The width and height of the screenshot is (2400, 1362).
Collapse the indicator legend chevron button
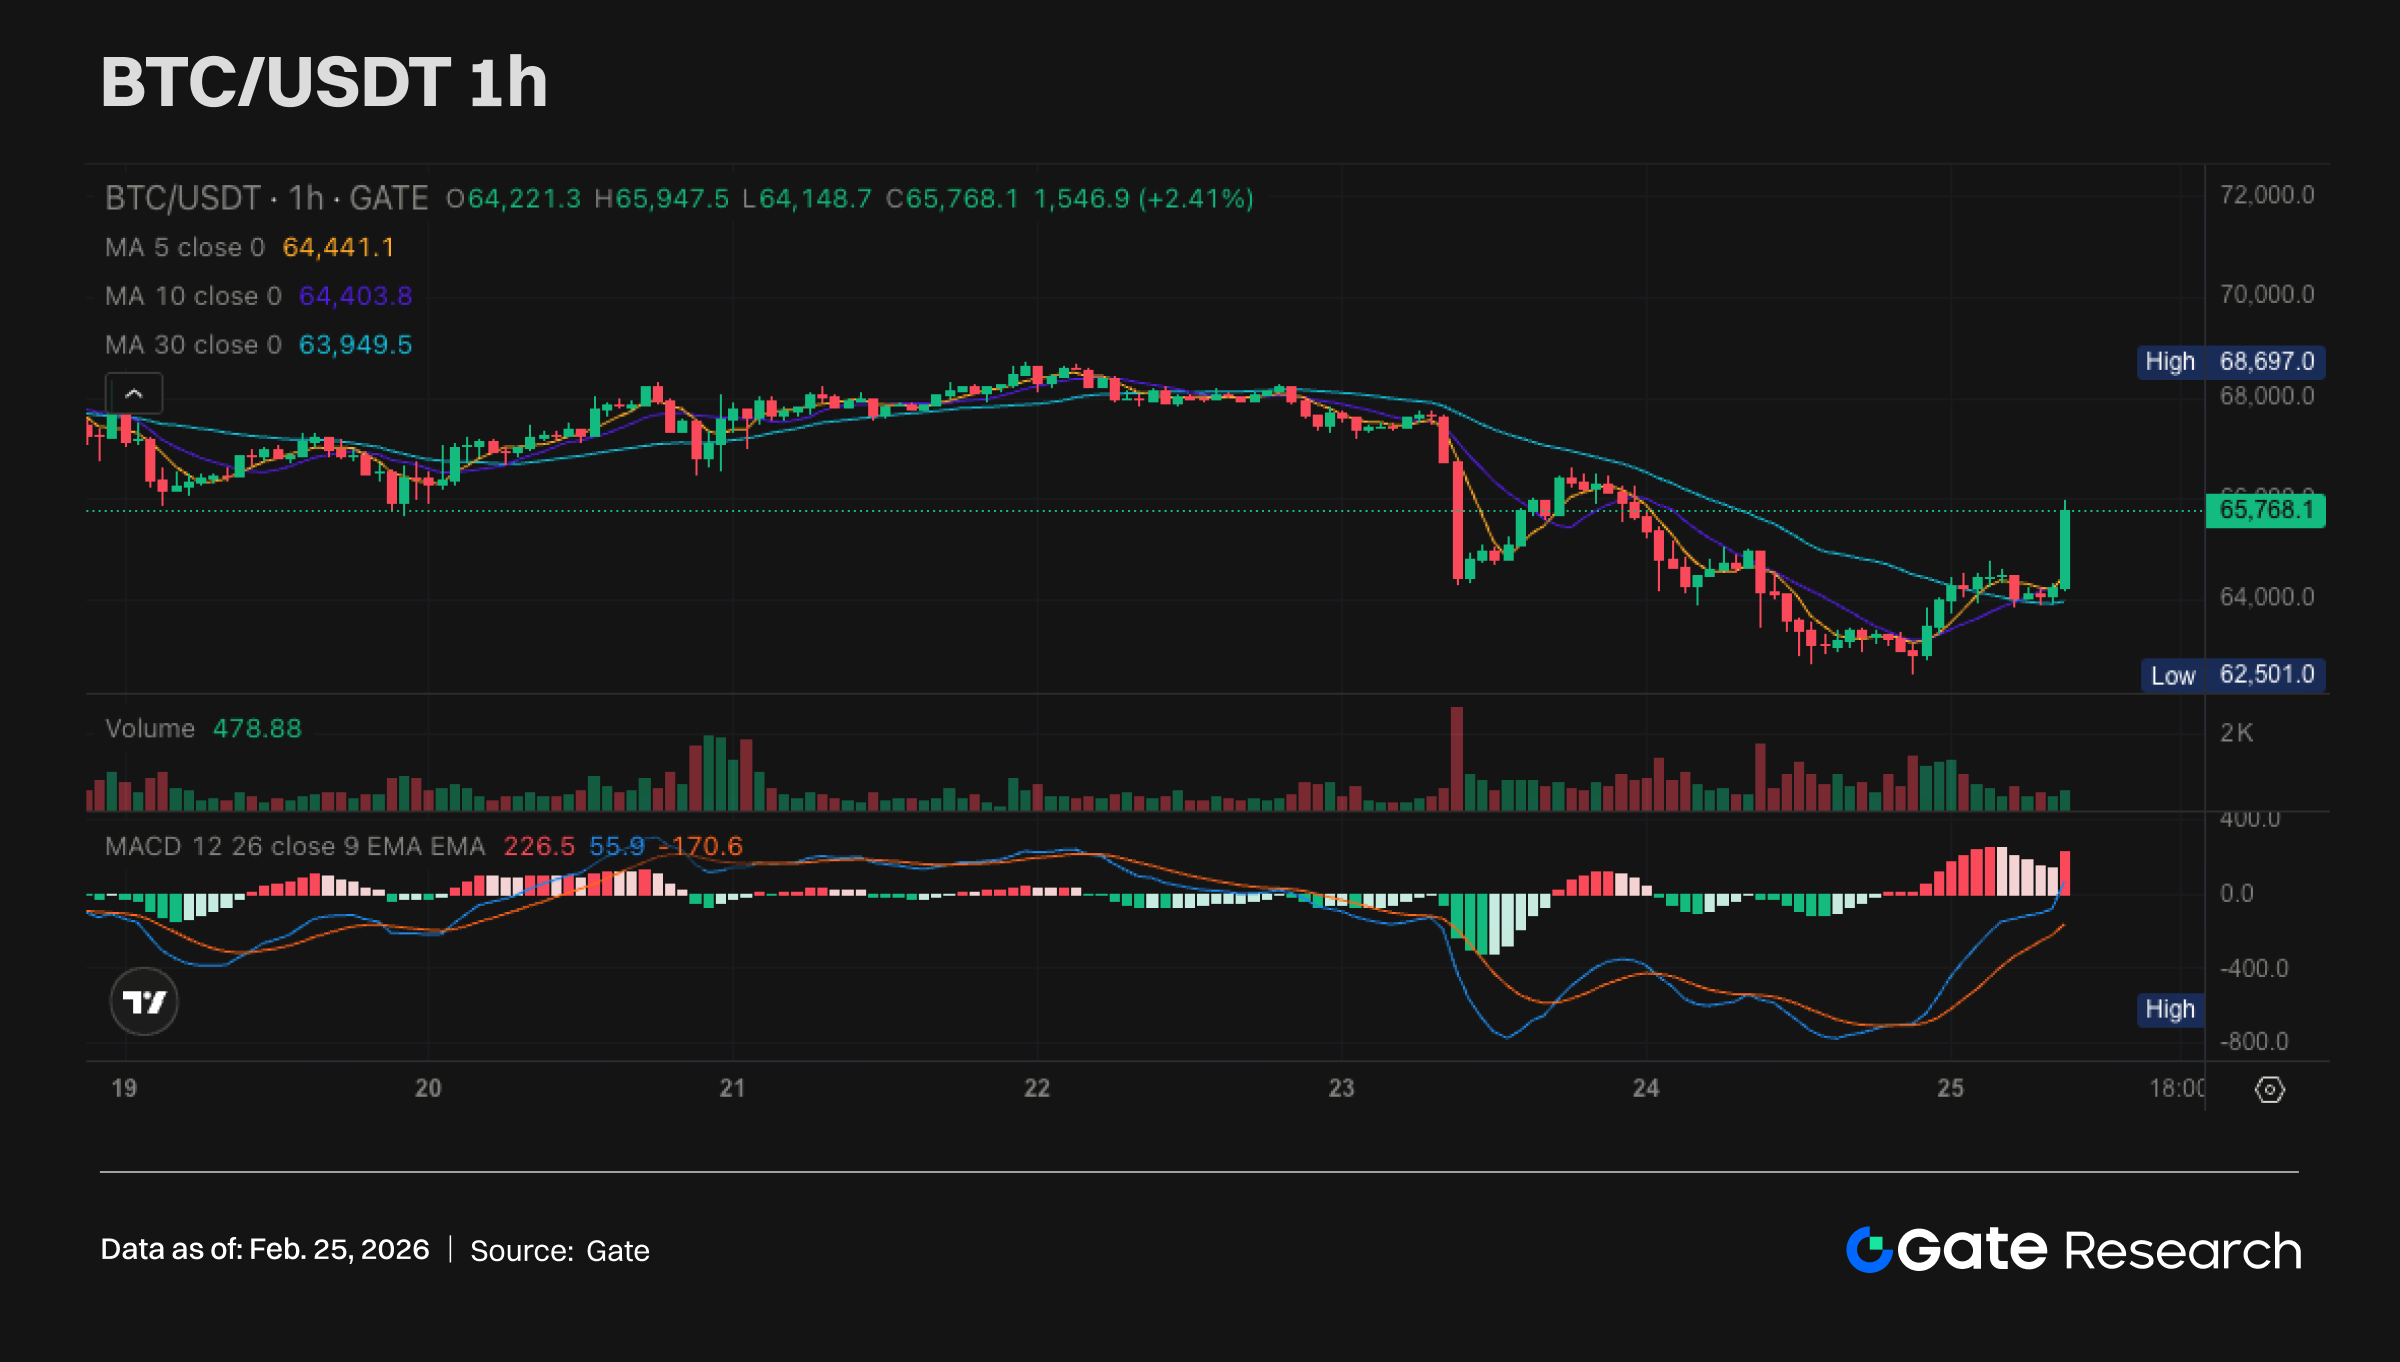pos(134,394)
